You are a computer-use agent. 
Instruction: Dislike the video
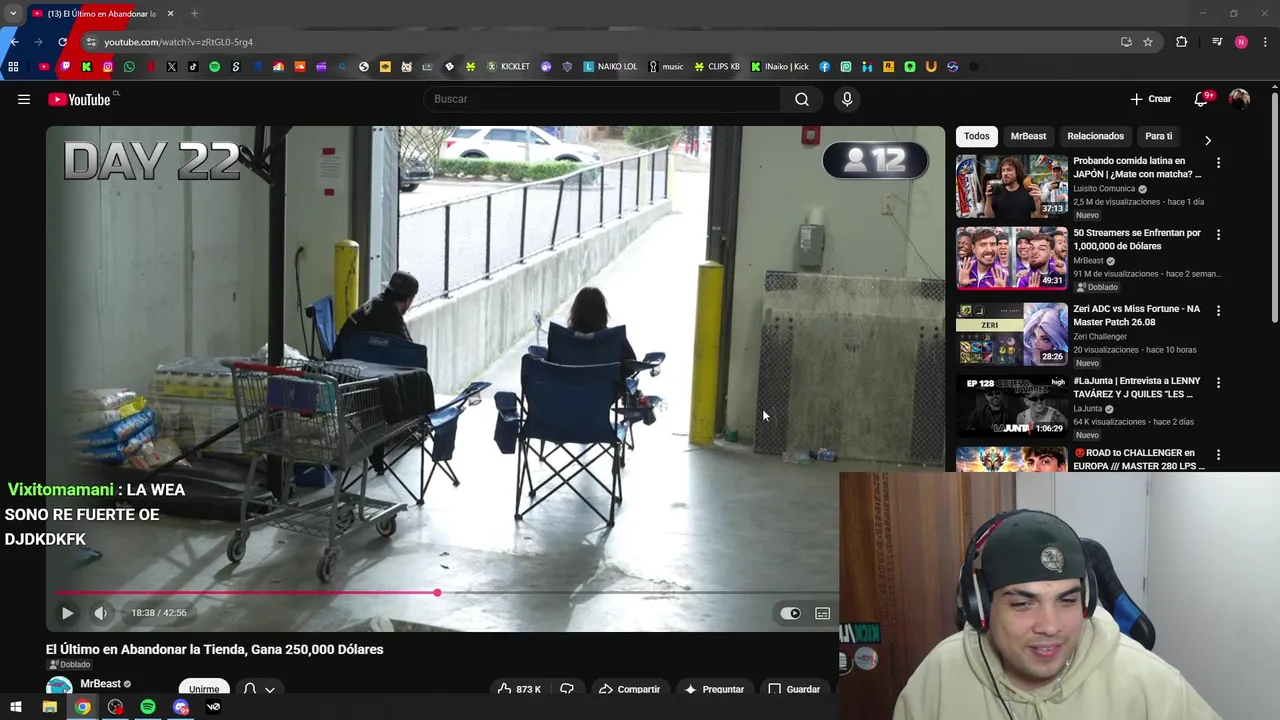pyautogui.click(x=567, y=689)
